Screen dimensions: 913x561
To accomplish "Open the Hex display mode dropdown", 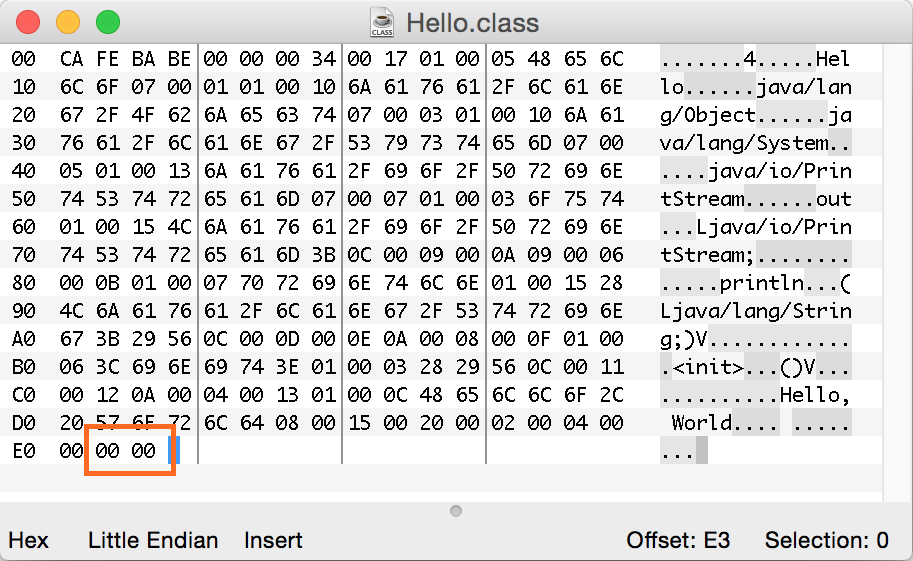I will [x=28, y=541].
